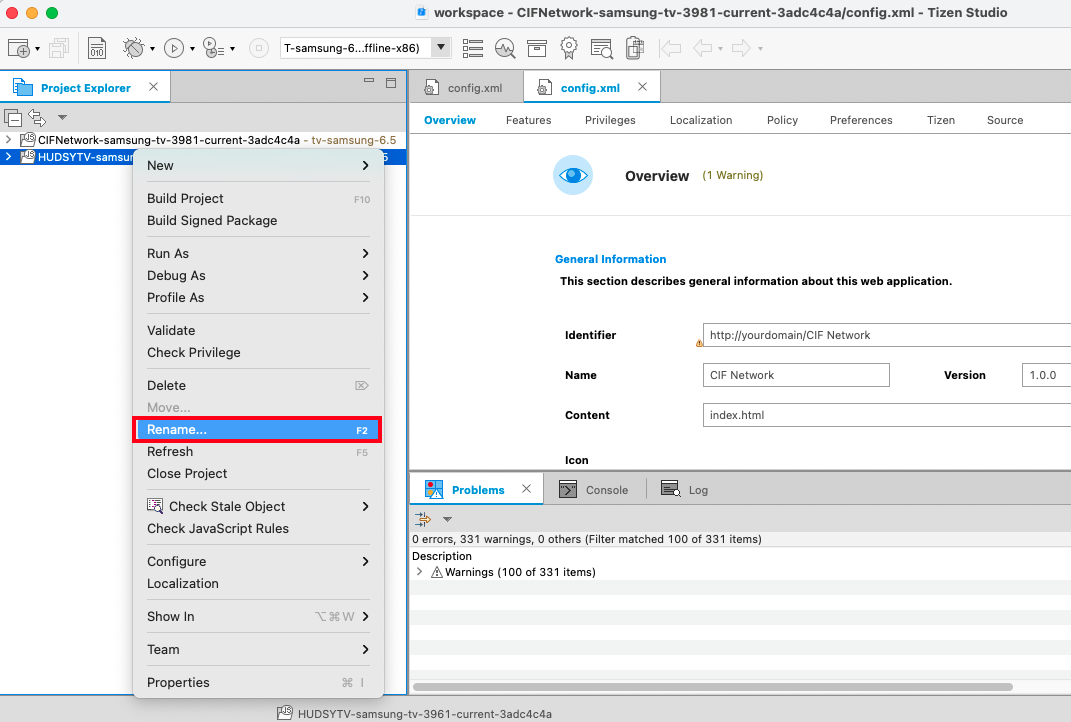The width and height of the screenshot is (1071, 722).
Task: Expand the CIFNetwork-samsung-tv project tree node
Action: tap(8, 139)
